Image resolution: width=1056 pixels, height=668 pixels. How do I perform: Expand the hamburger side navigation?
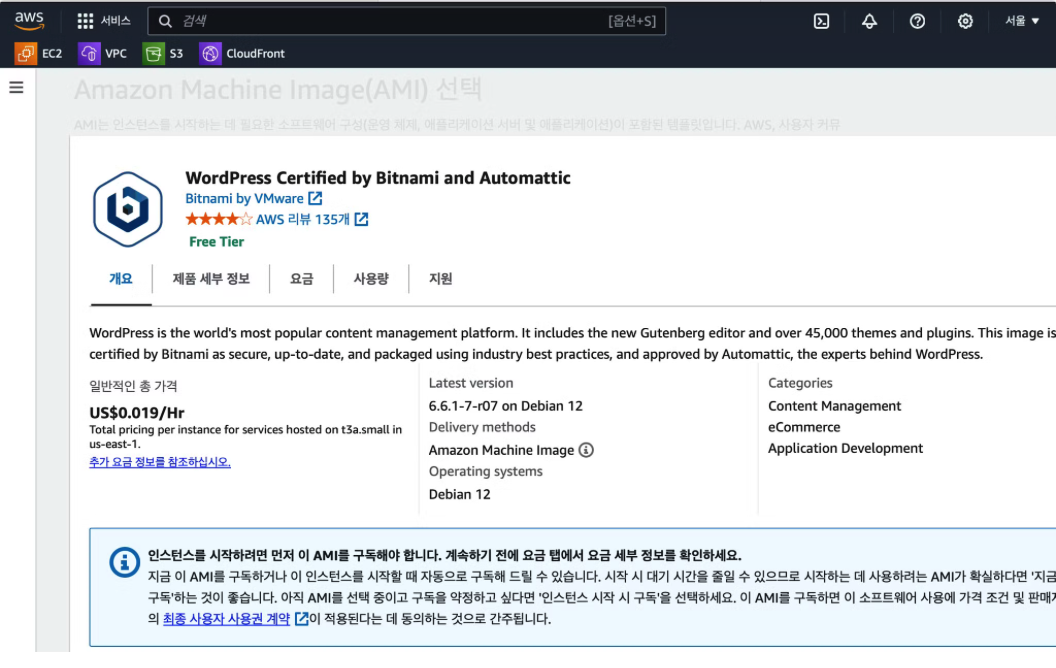[16, 88]
